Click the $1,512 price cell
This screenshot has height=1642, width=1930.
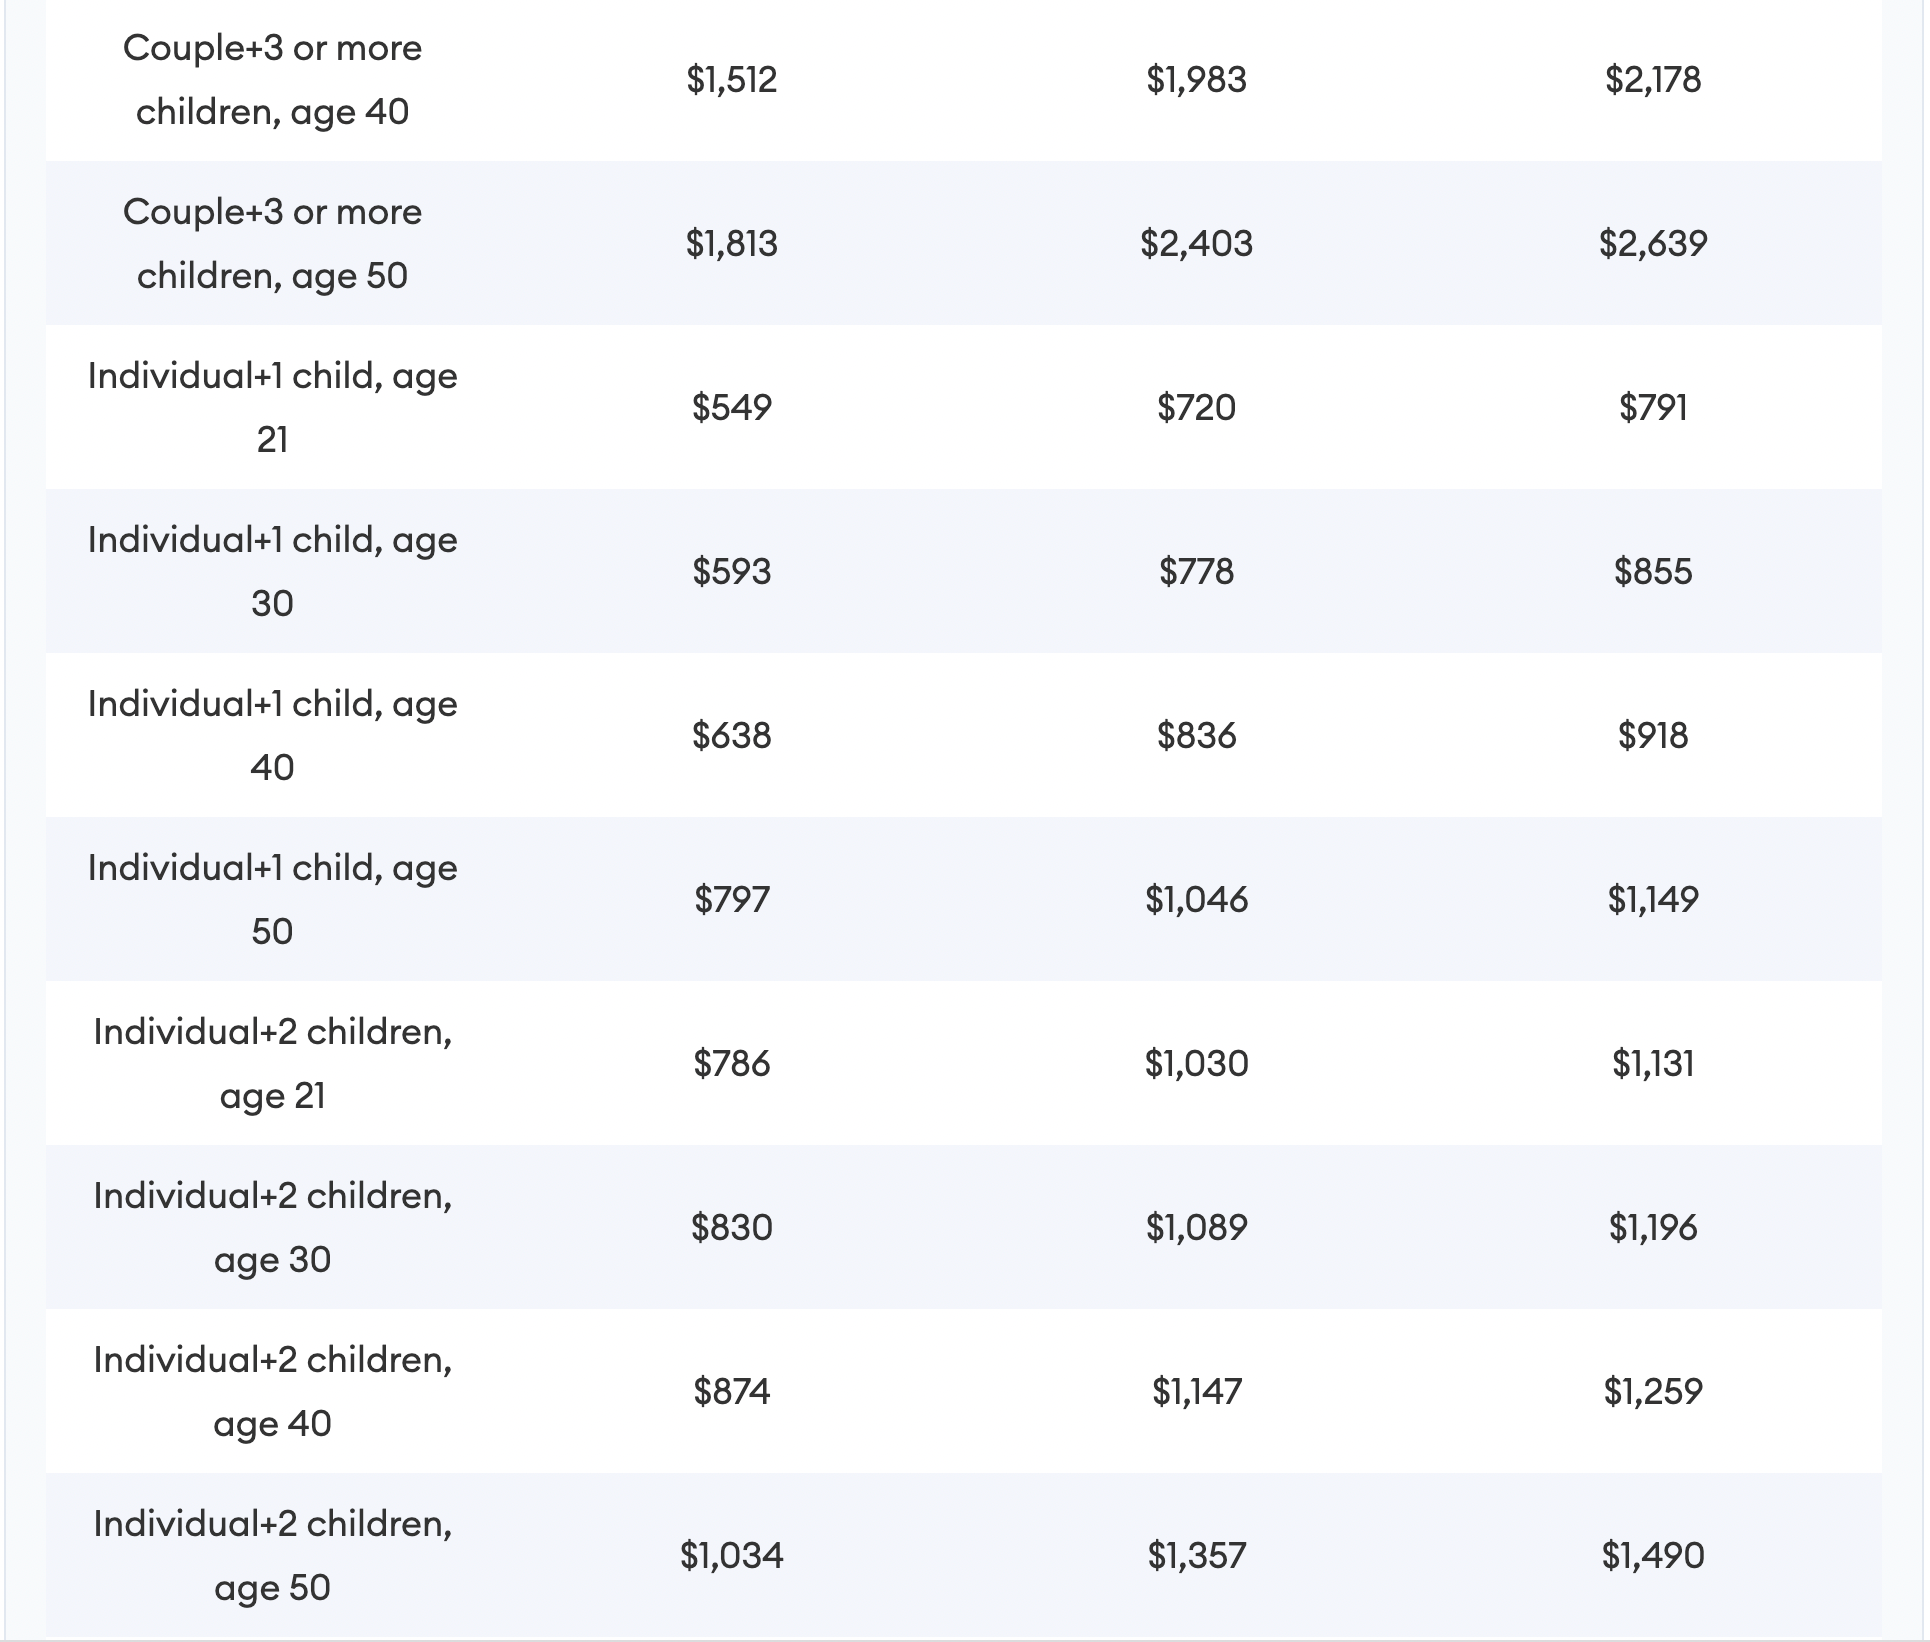coord(731,80)
